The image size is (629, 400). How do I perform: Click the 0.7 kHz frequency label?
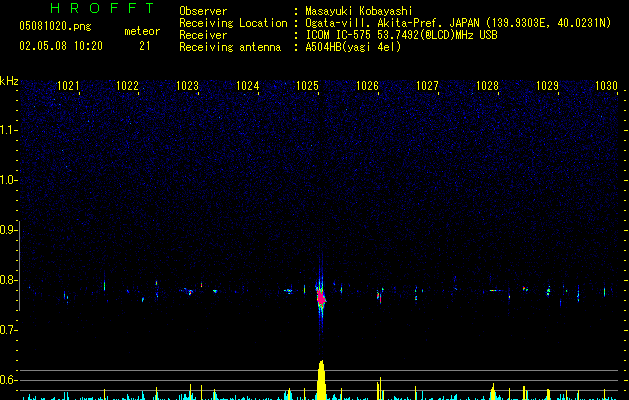tap(8, 330)
